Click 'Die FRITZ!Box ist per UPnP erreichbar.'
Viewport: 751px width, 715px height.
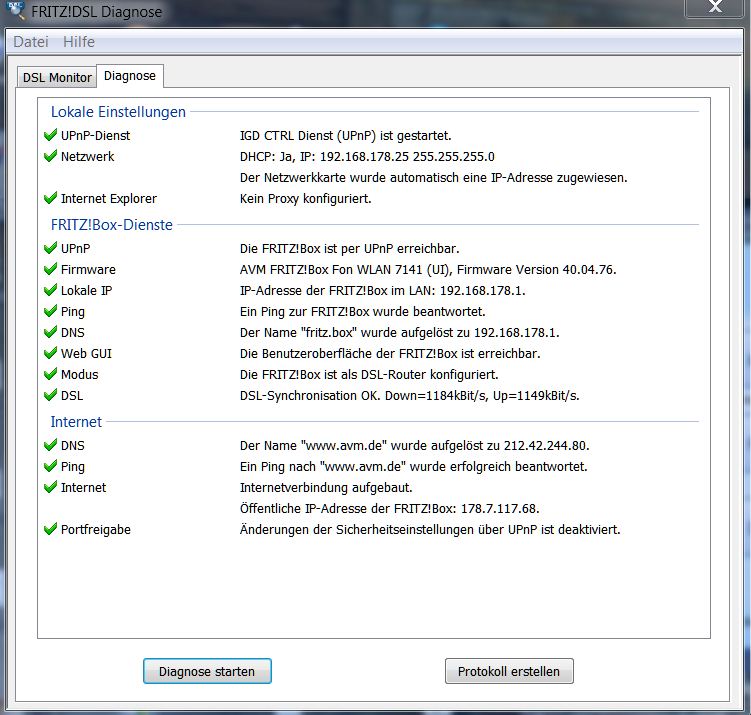click(349, 249)
